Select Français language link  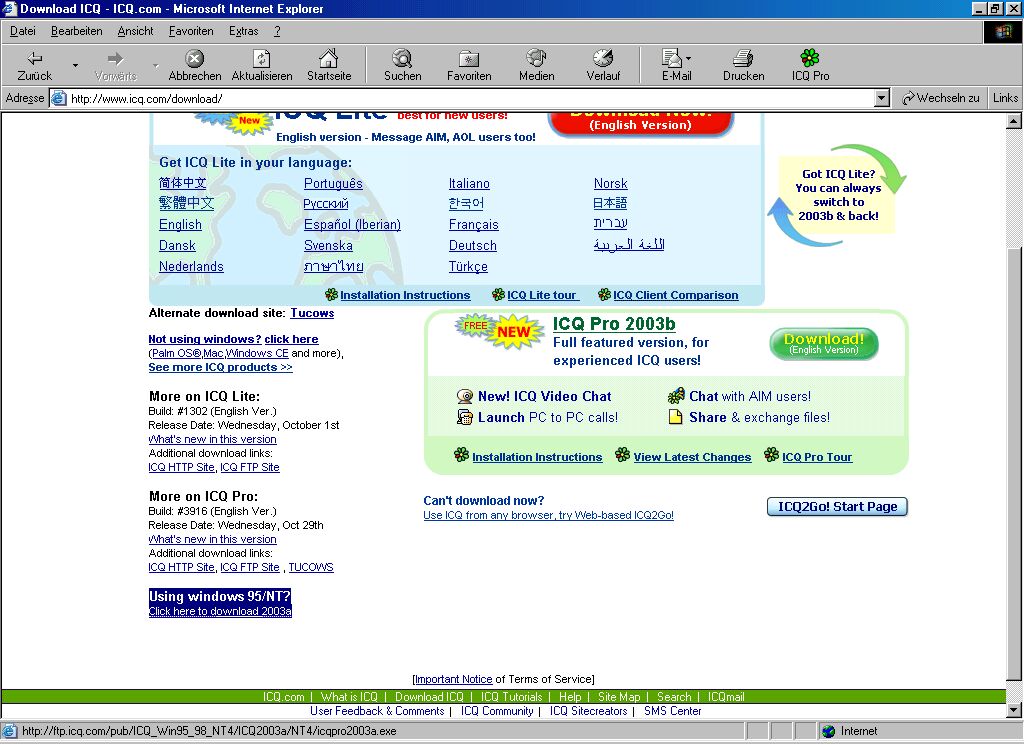pyautogui.click(x=473, y=225)
